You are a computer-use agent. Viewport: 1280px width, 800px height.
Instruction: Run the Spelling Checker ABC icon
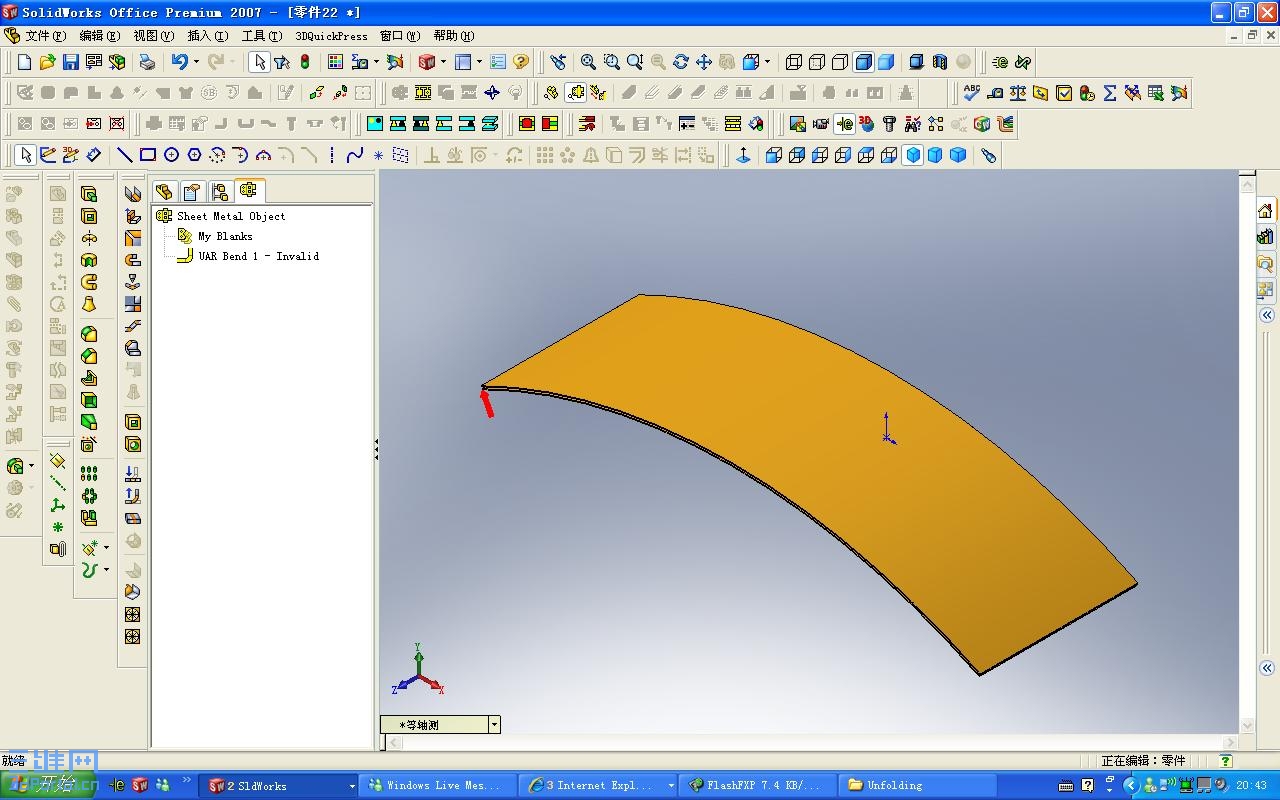click(x=971, y=93)
